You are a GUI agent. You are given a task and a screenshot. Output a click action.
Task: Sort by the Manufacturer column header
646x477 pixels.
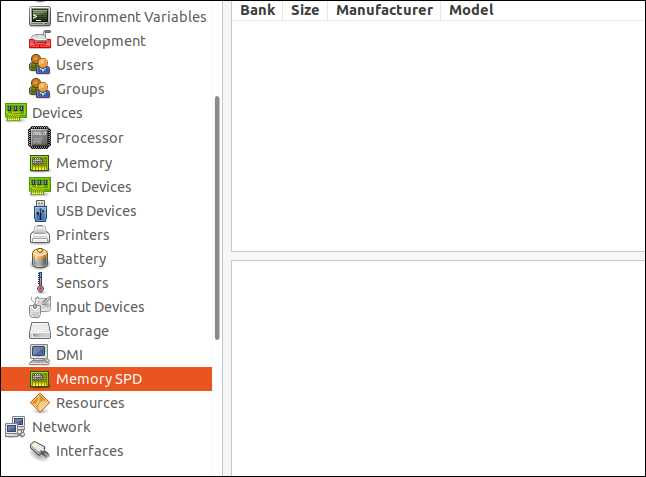click(x=384, y=10)
